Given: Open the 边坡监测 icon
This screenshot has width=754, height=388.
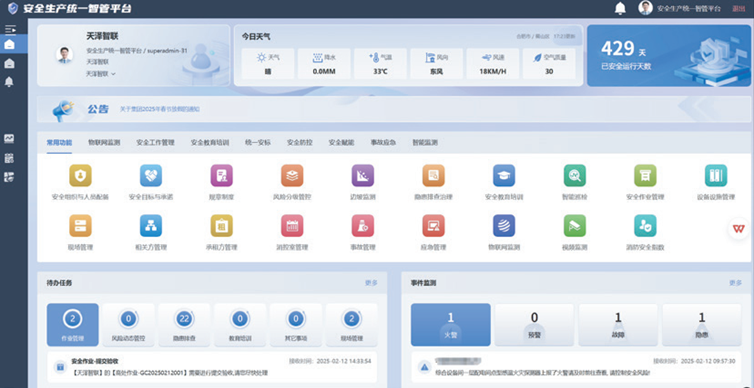Looking at the screenshot, I should [x=363, y=175].
